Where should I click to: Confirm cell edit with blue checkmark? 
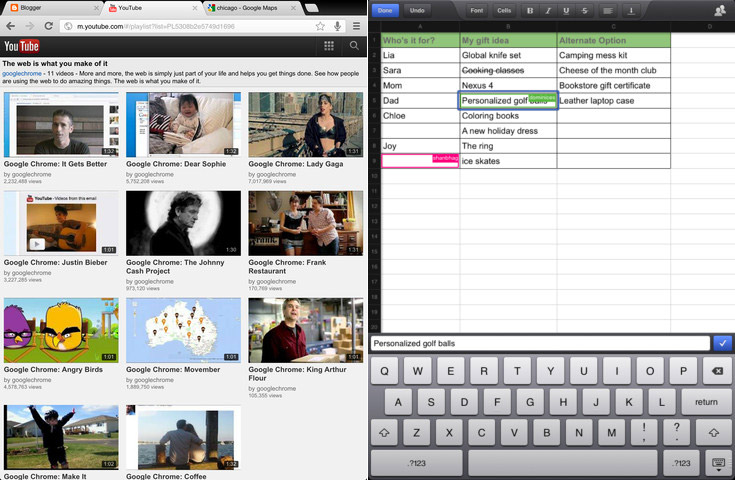[x=722, y=343]
